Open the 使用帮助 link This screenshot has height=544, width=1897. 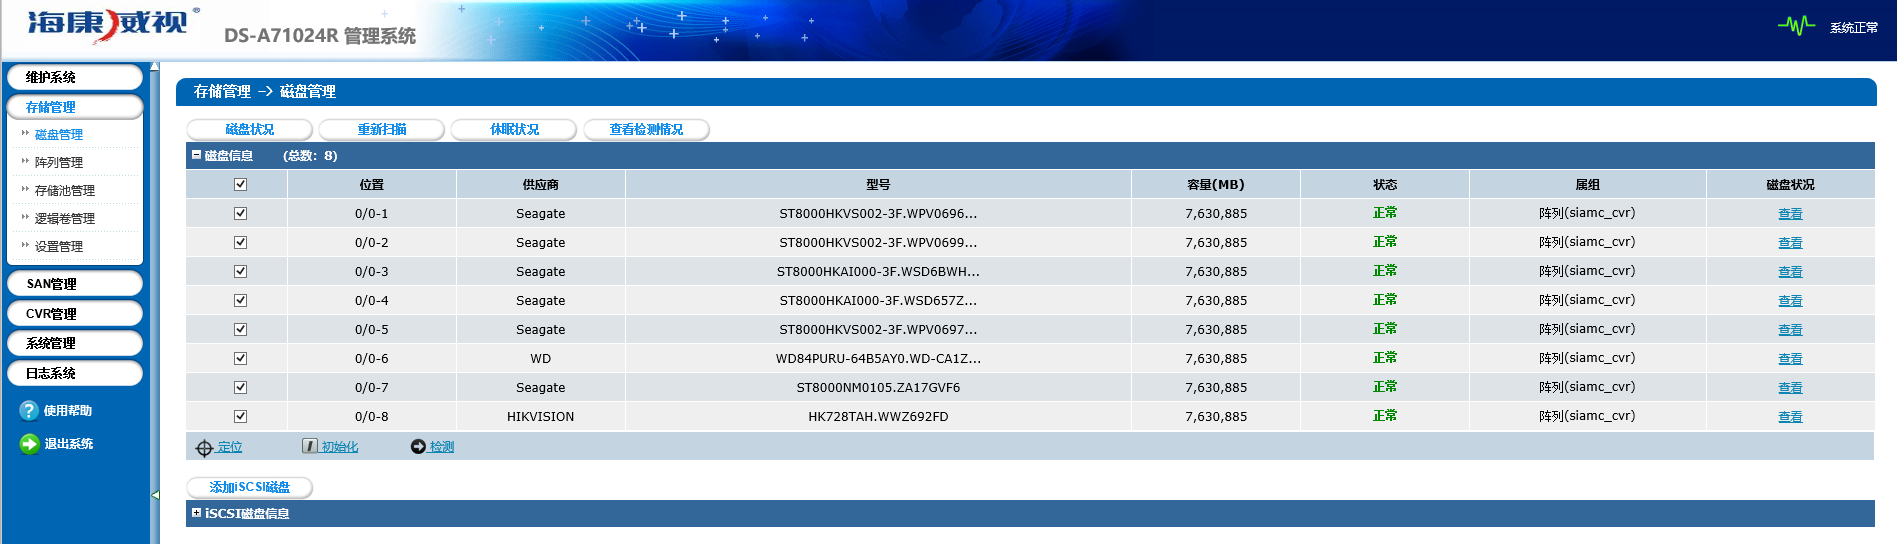68,411
